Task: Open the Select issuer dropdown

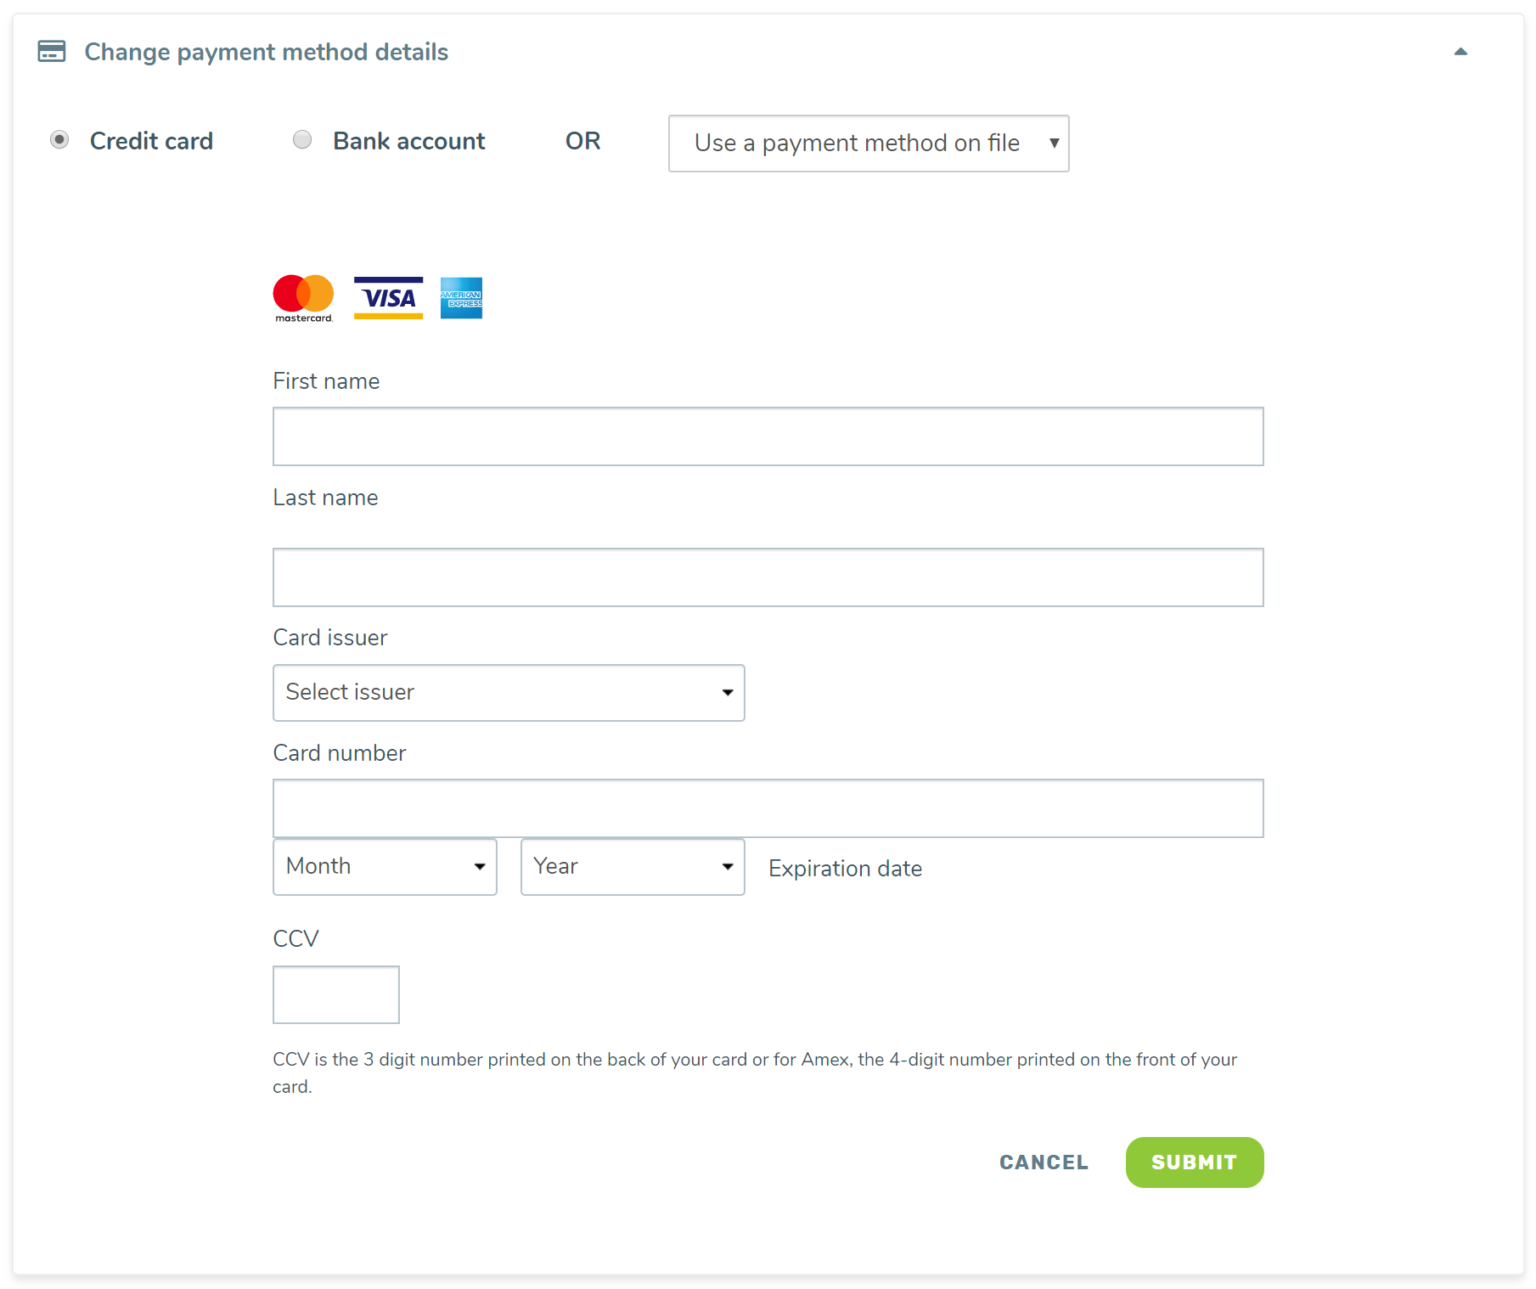Action: 508,692
